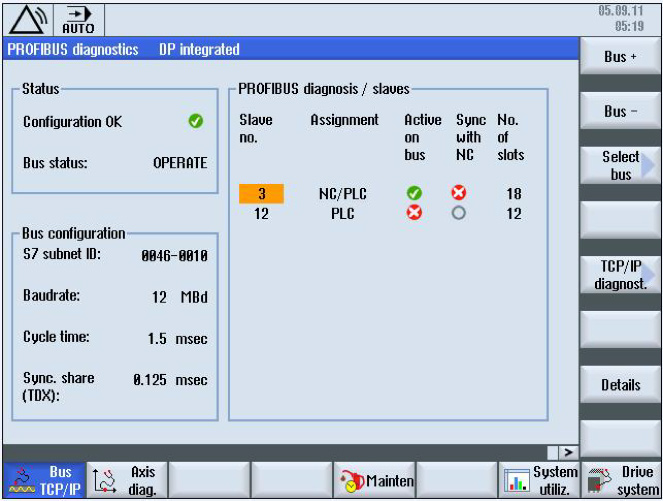663x501 pixels.
Task: Click the green Configuration OK check icon
Action: point(195,121)
